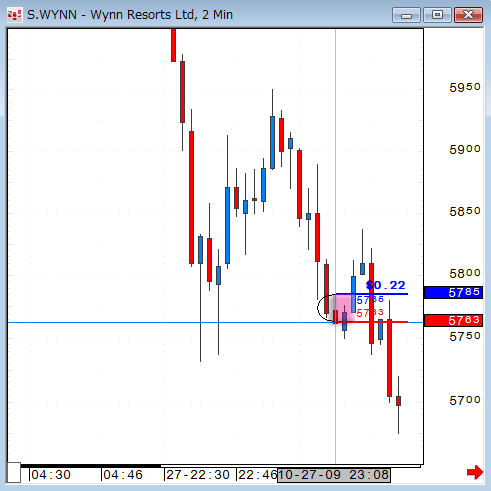The height and width of the screenshot is (491, 491).
Task: Click the red arrow at bottom right
Action: [475, 472]
